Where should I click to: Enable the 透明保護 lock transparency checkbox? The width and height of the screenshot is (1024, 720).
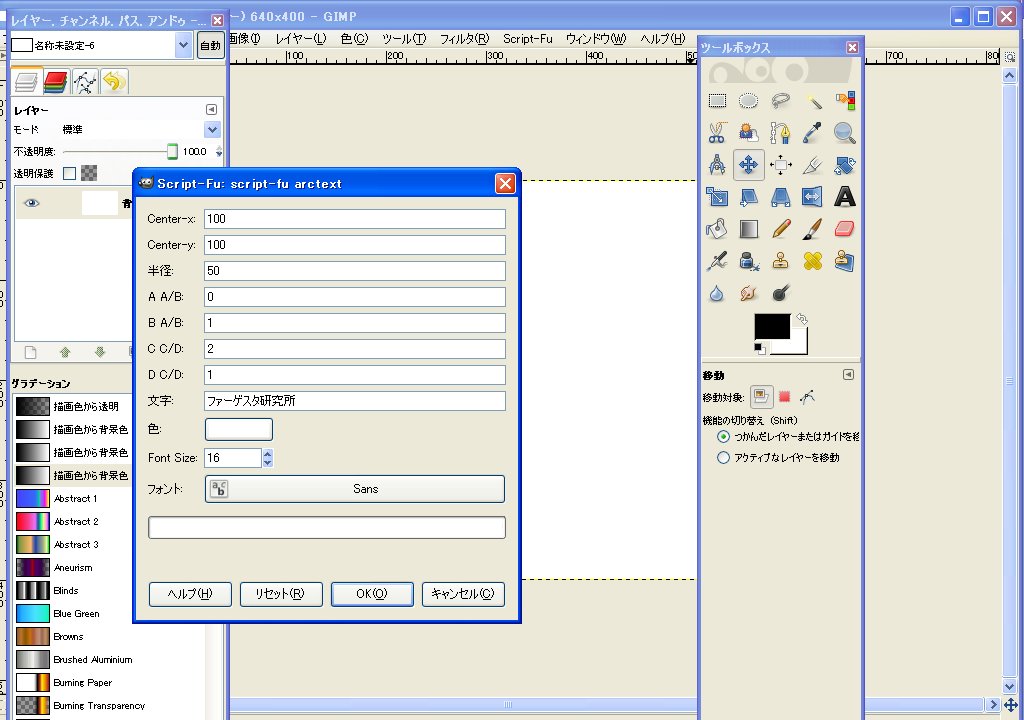click(69, 173)
